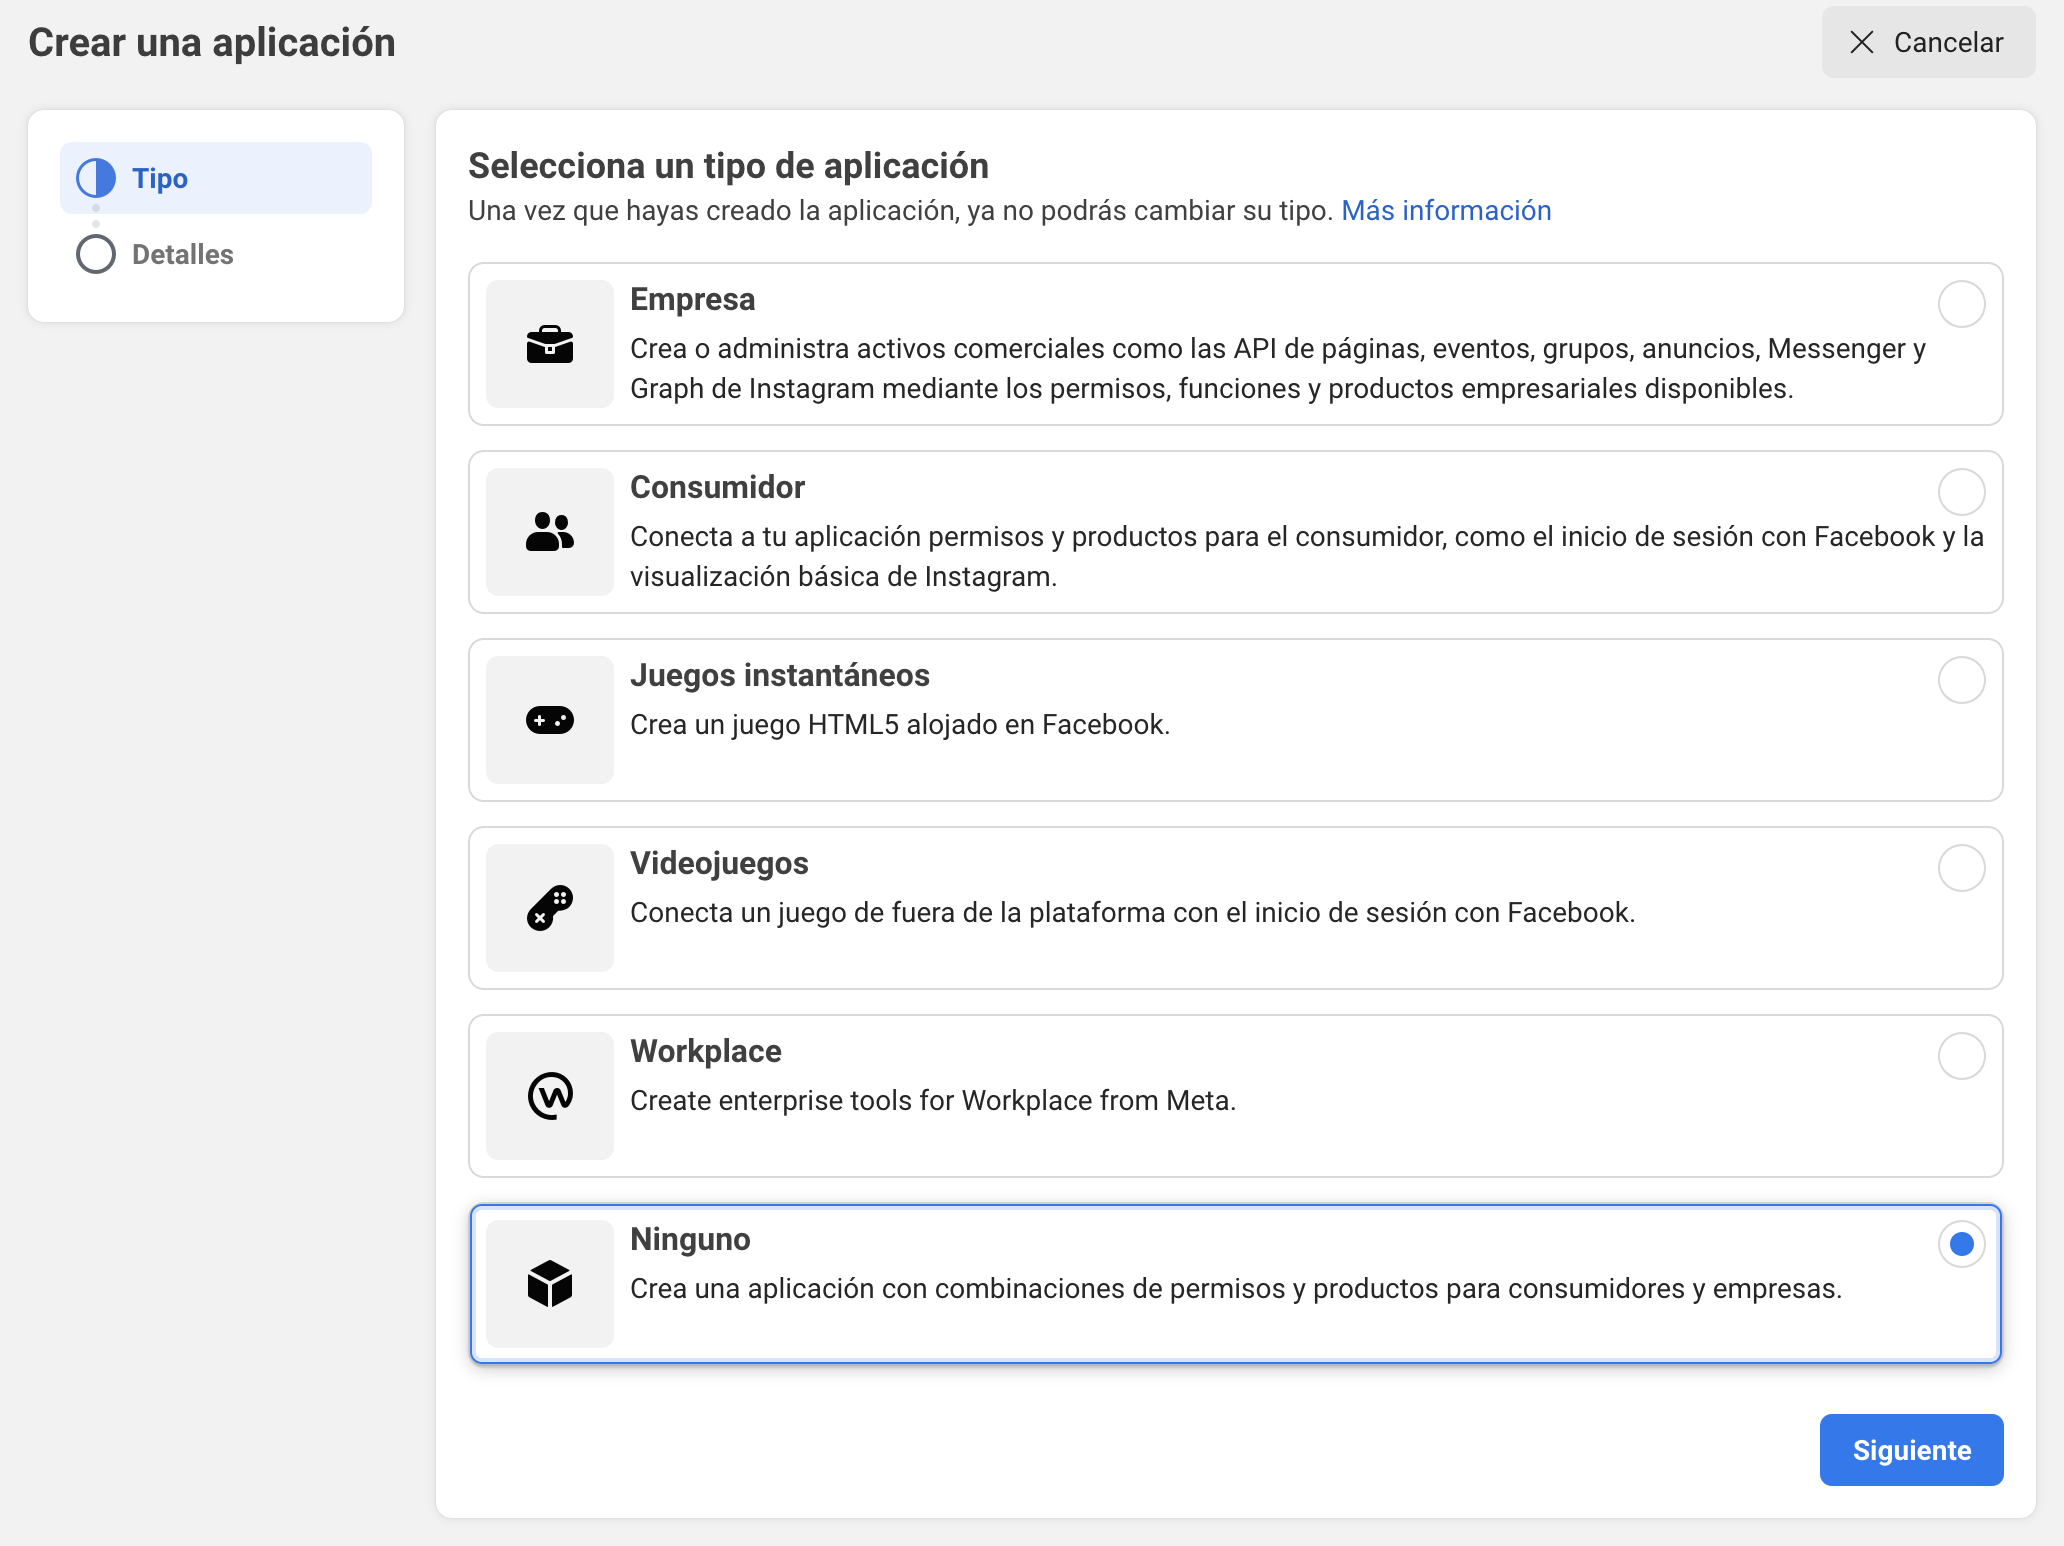Image resolution: width=2064 pixels, height=1546 pixels.
Task: Select the Videojuegos radio button
Action: coord(1962,868)
